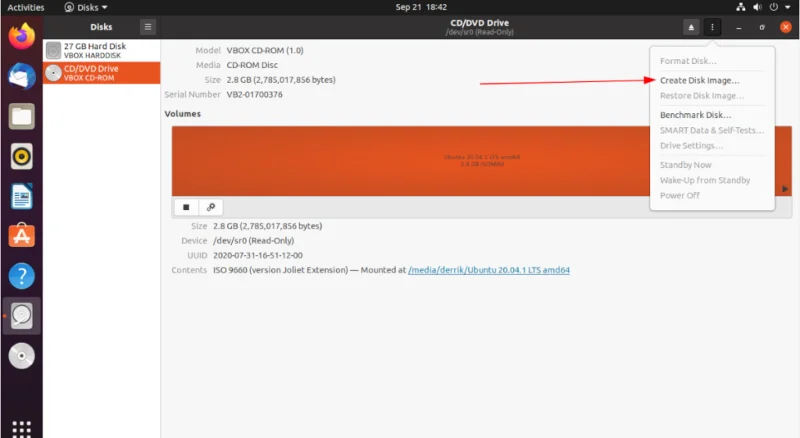Open LibreOffice Writer from the dock

(x=21, y=197)
